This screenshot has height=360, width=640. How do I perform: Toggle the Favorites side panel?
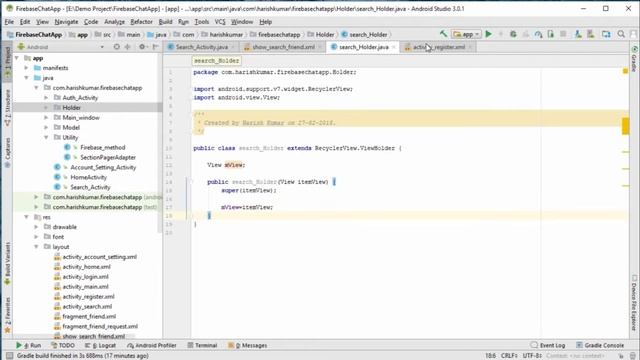(7, 315)
